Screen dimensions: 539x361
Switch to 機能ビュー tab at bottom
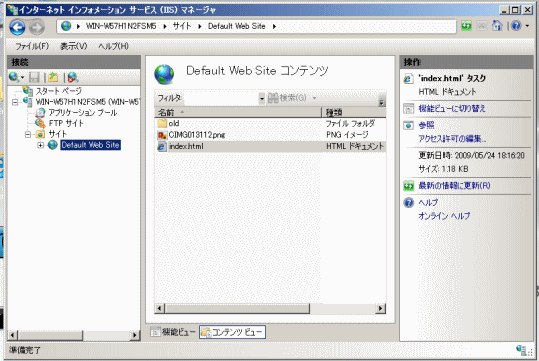(173, 332)
